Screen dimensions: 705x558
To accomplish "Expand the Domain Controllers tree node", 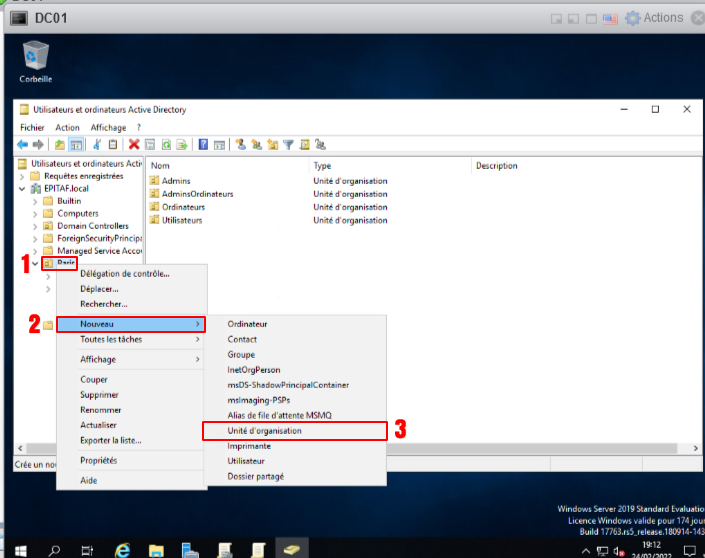I will pos(35,226).
